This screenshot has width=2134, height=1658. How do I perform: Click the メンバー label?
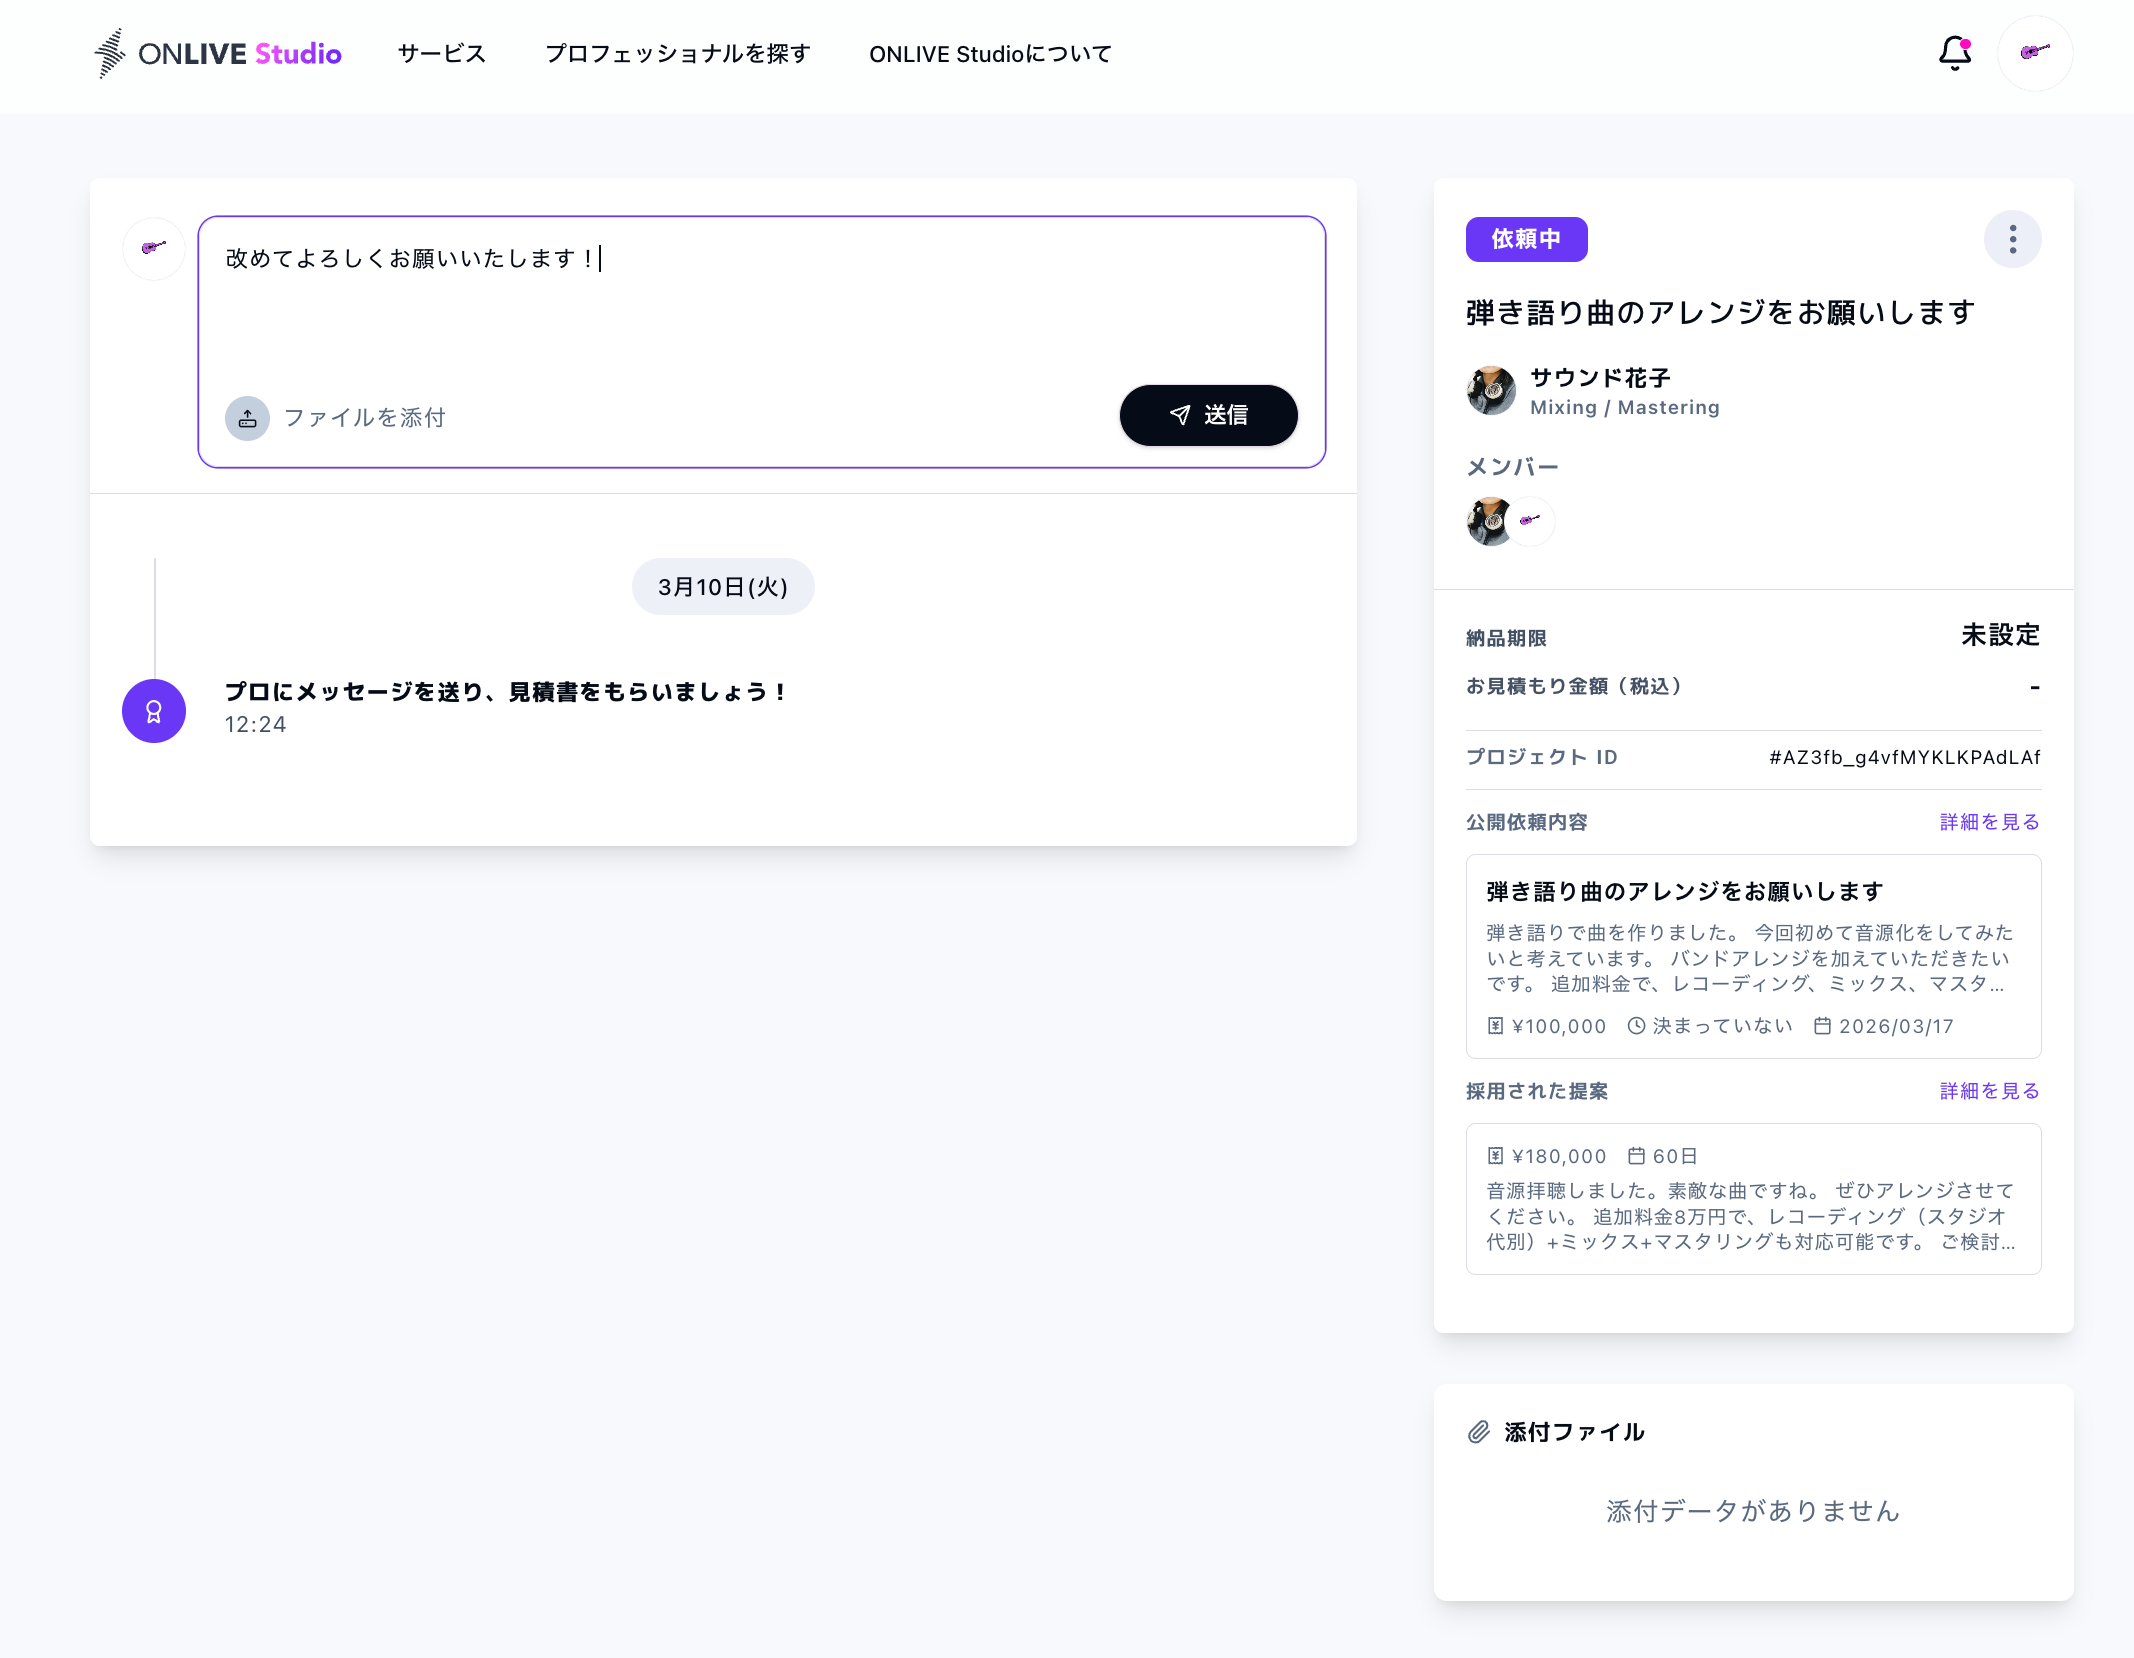(x=1512, y=467)
